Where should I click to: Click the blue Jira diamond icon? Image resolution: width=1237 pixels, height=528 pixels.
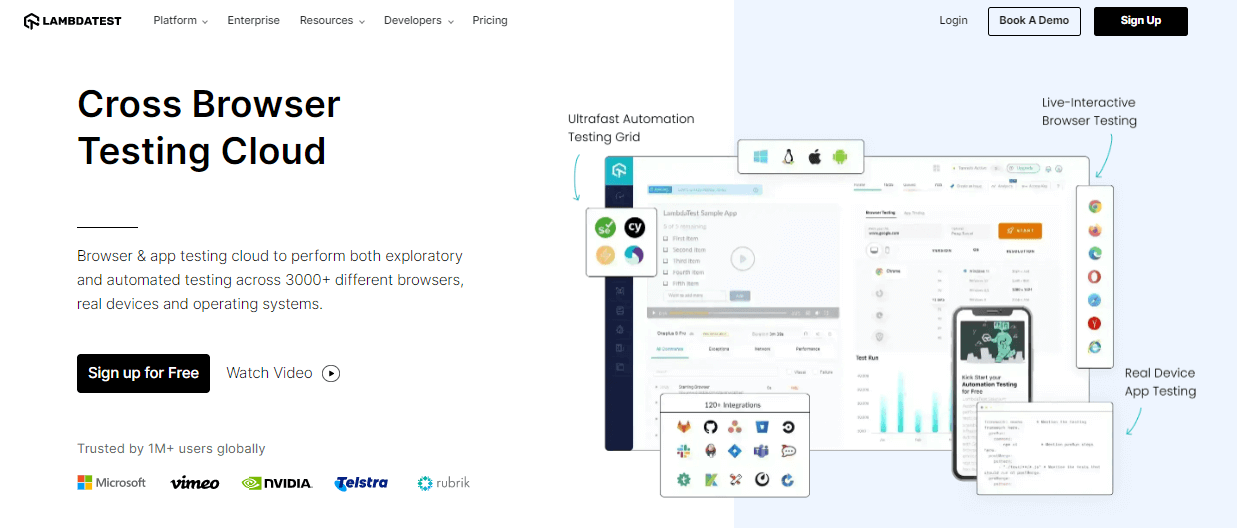click(736, 452)
